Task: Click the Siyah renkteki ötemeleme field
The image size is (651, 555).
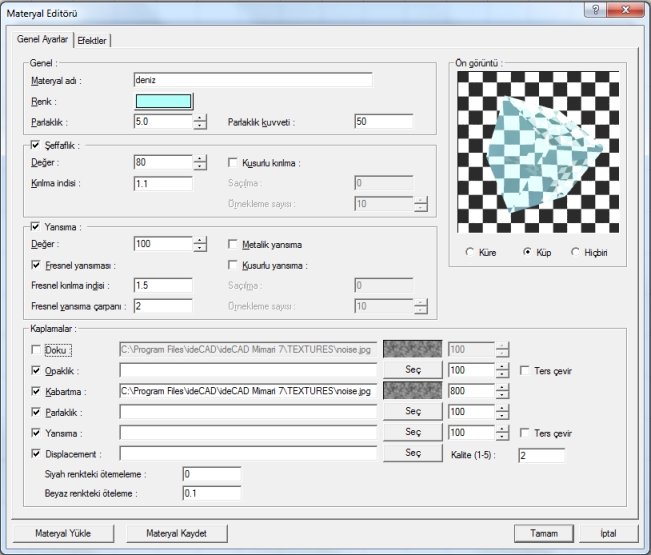Action: coord(212,474)
